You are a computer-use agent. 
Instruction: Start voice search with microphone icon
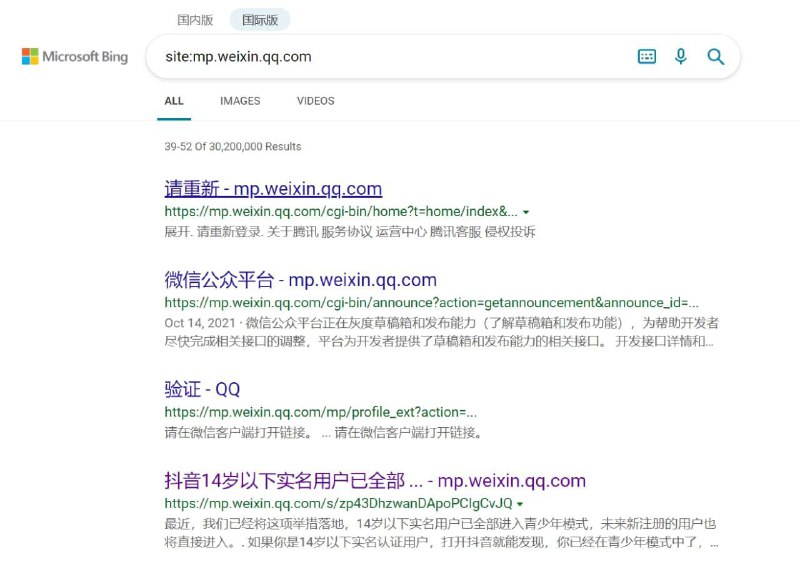click(x=681, y=56)
